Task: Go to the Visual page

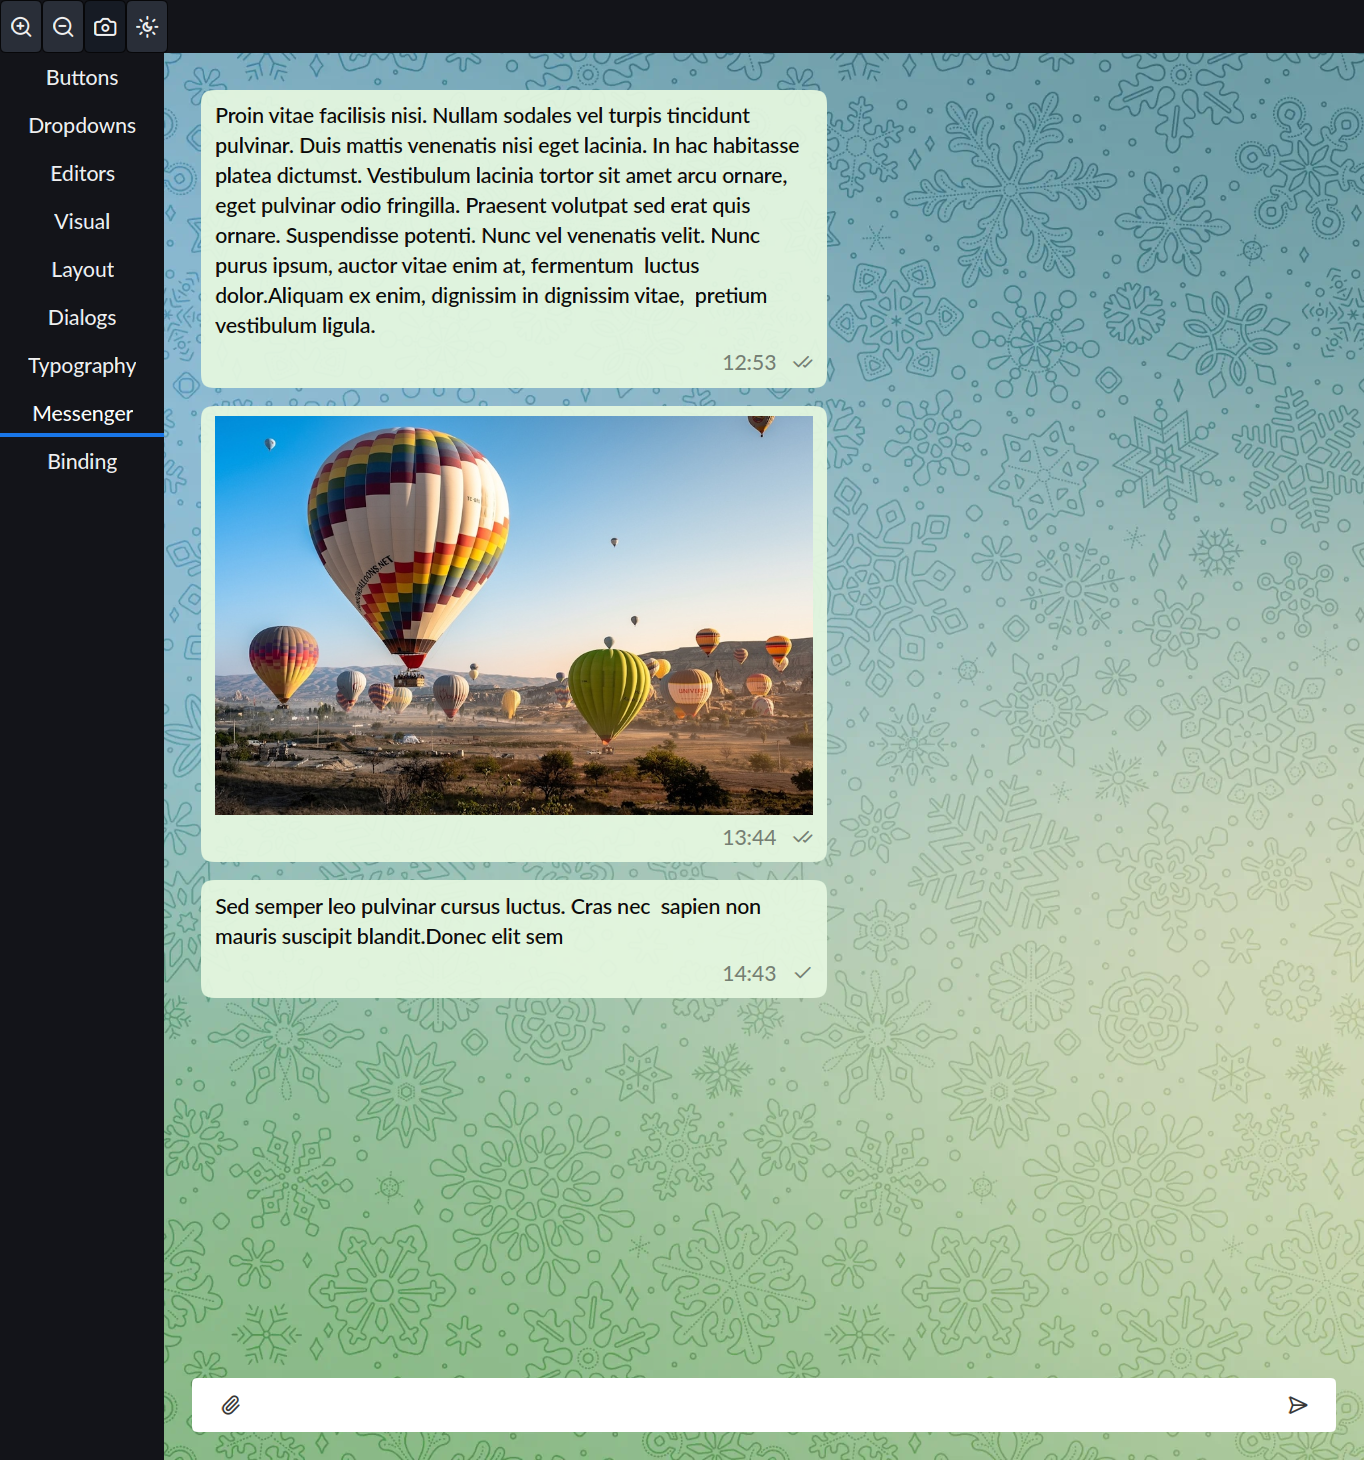Action: [x=82, y=222]
